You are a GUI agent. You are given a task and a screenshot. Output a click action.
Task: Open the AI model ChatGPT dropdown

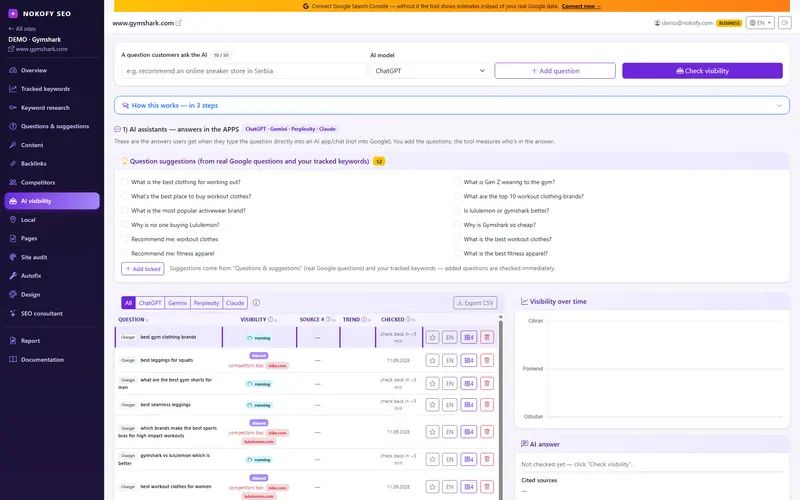point(430,71)
